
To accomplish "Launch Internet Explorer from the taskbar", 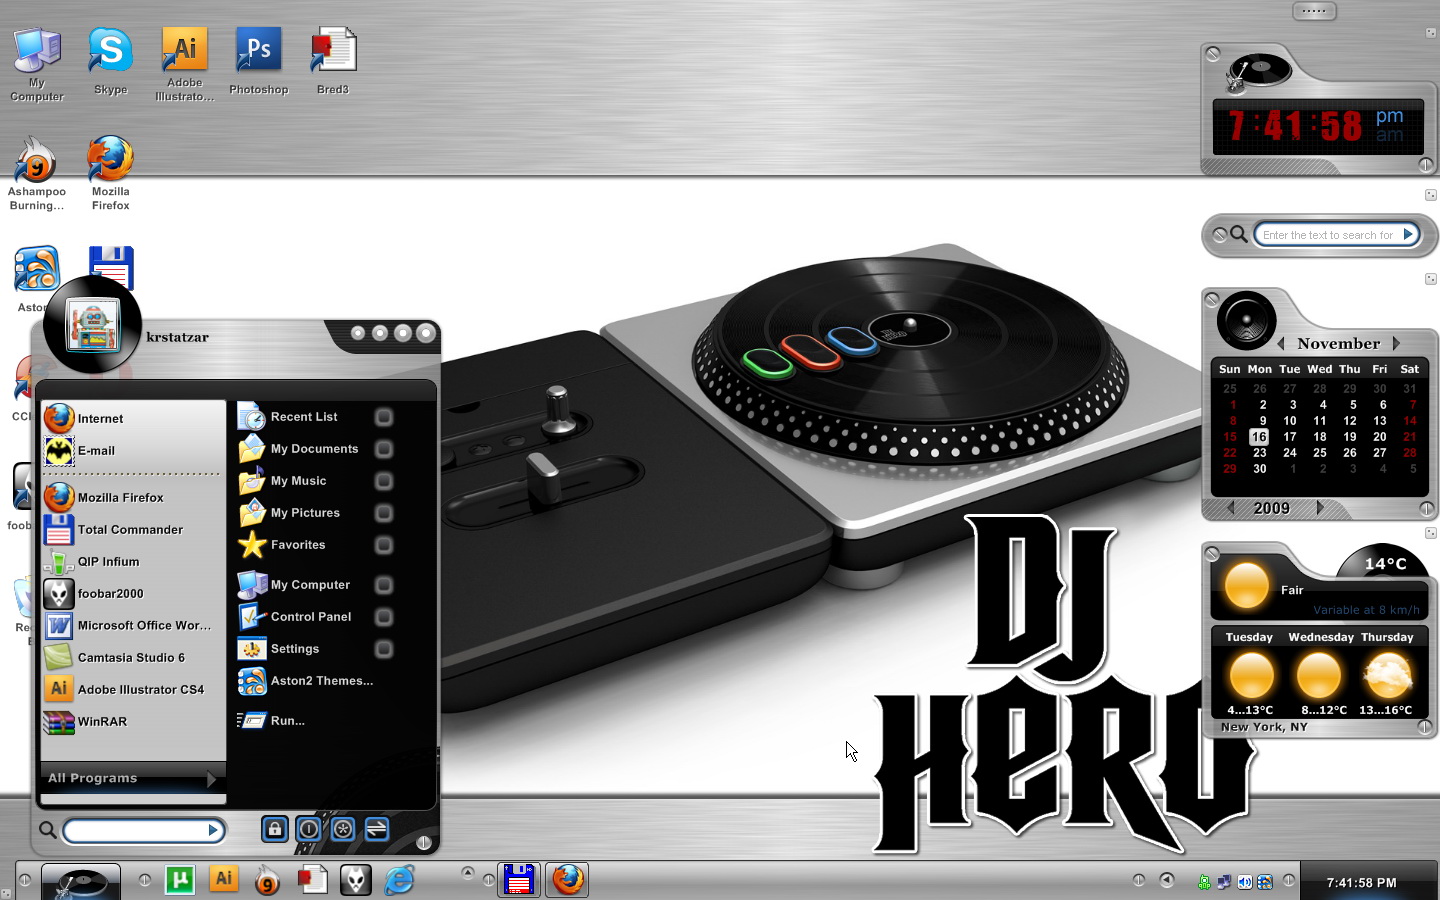I will [400, 880].
